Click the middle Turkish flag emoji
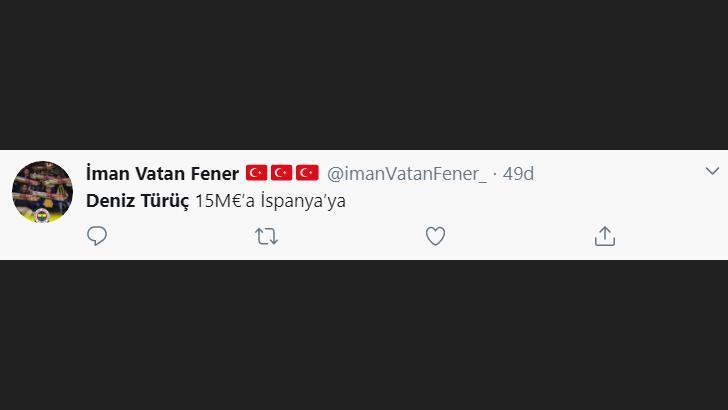 point(281,173)
